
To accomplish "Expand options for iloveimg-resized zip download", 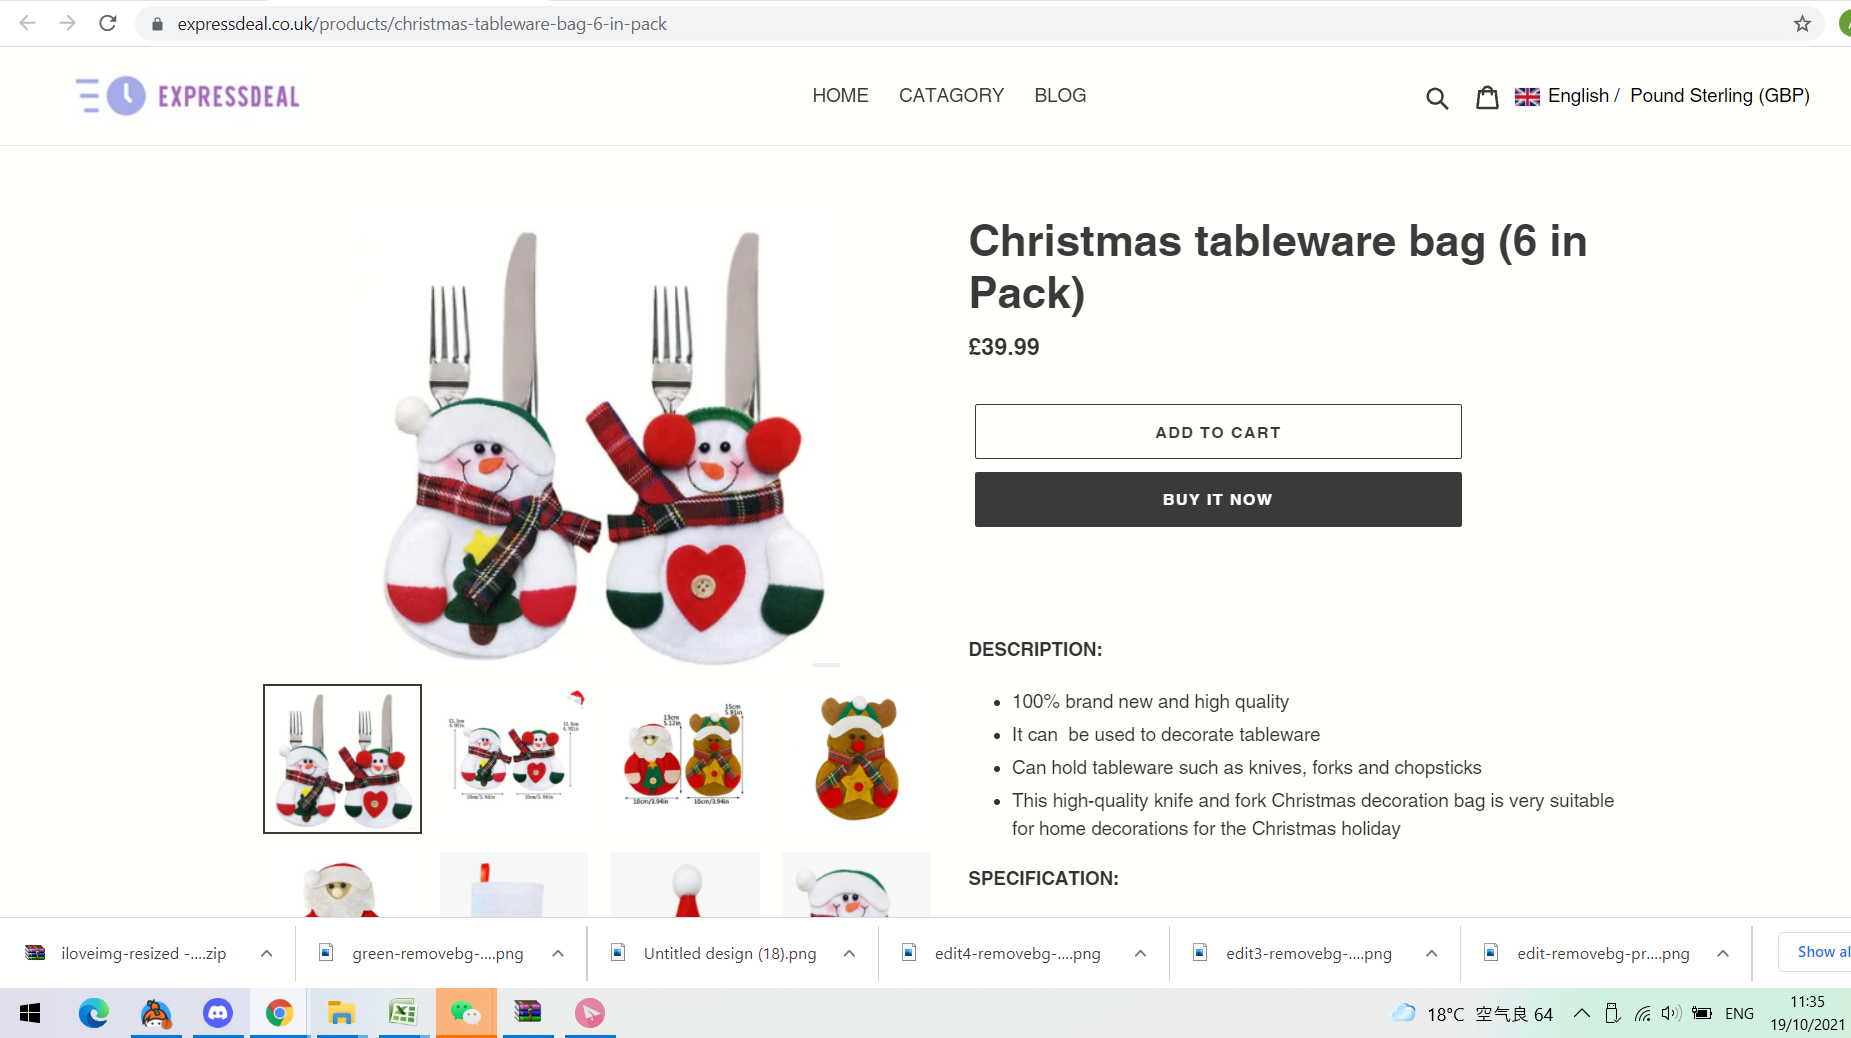I will click(266, 953).
